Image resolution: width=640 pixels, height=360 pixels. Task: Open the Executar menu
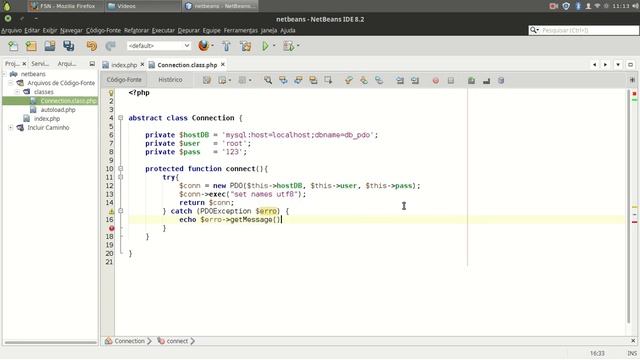[x=163, y=30]
